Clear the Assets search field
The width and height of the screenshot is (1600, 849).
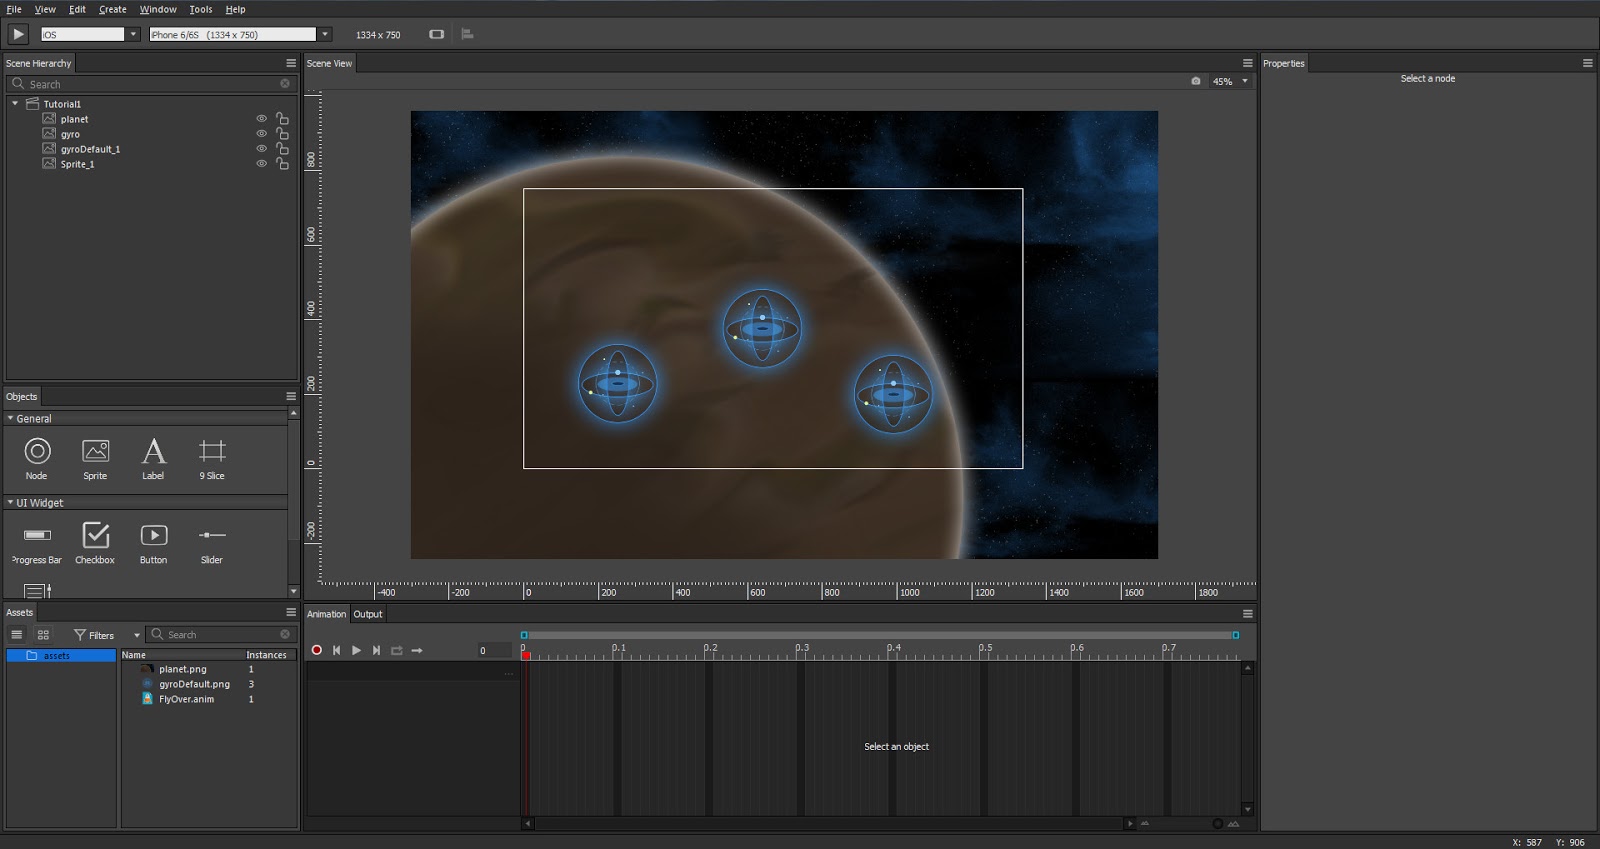285,634
